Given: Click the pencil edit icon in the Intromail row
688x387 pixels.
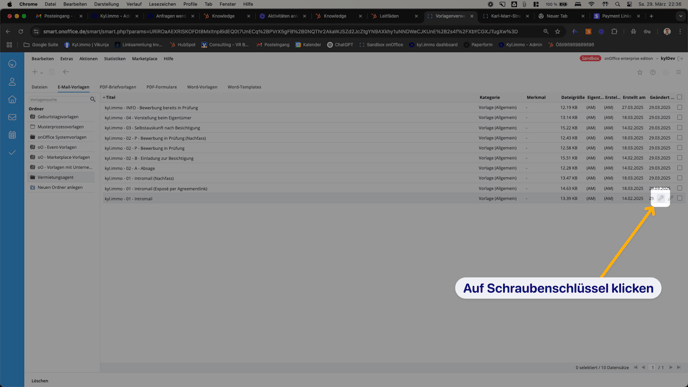Looking at the screenshot, I should [670, 198].
